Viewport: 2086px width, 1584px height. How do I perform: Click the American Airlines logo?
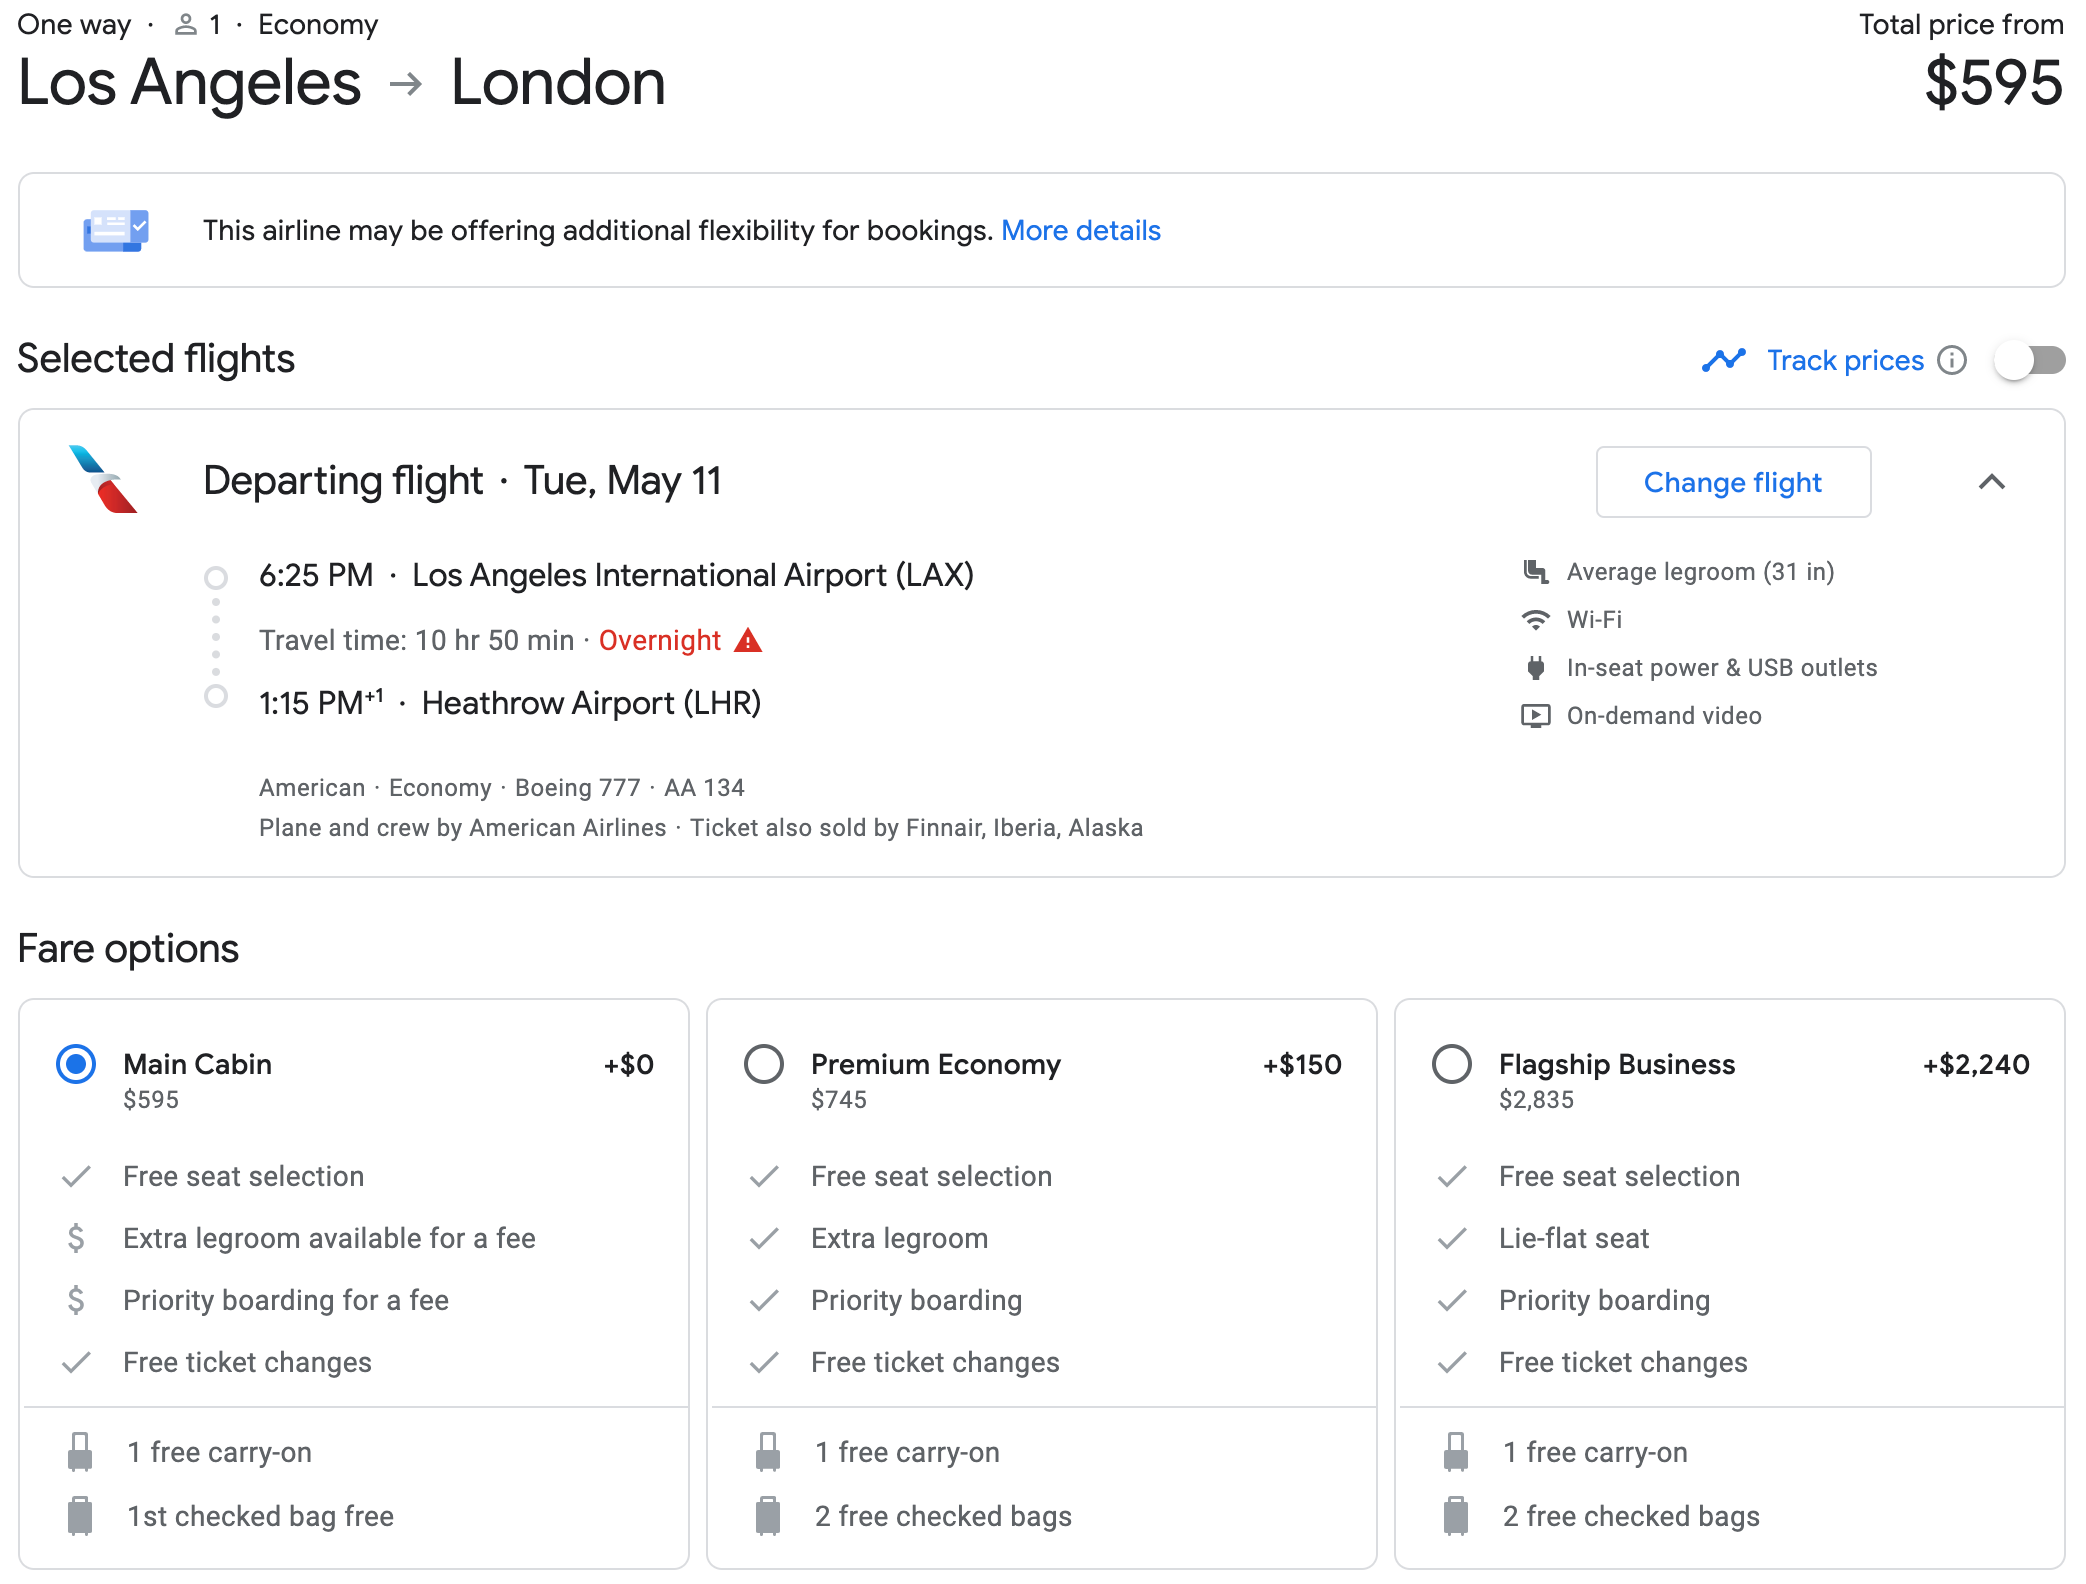104,480
